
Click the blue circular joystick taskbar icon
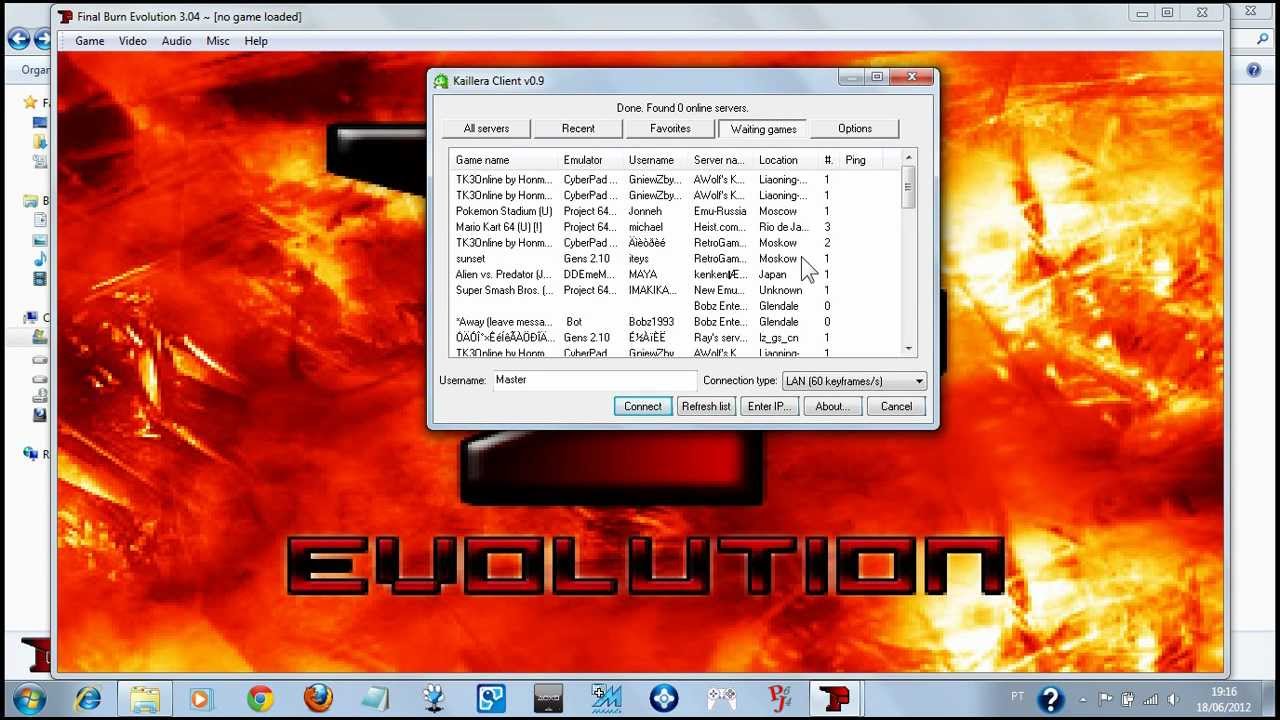pyautogui.click(x=664, y=698)
